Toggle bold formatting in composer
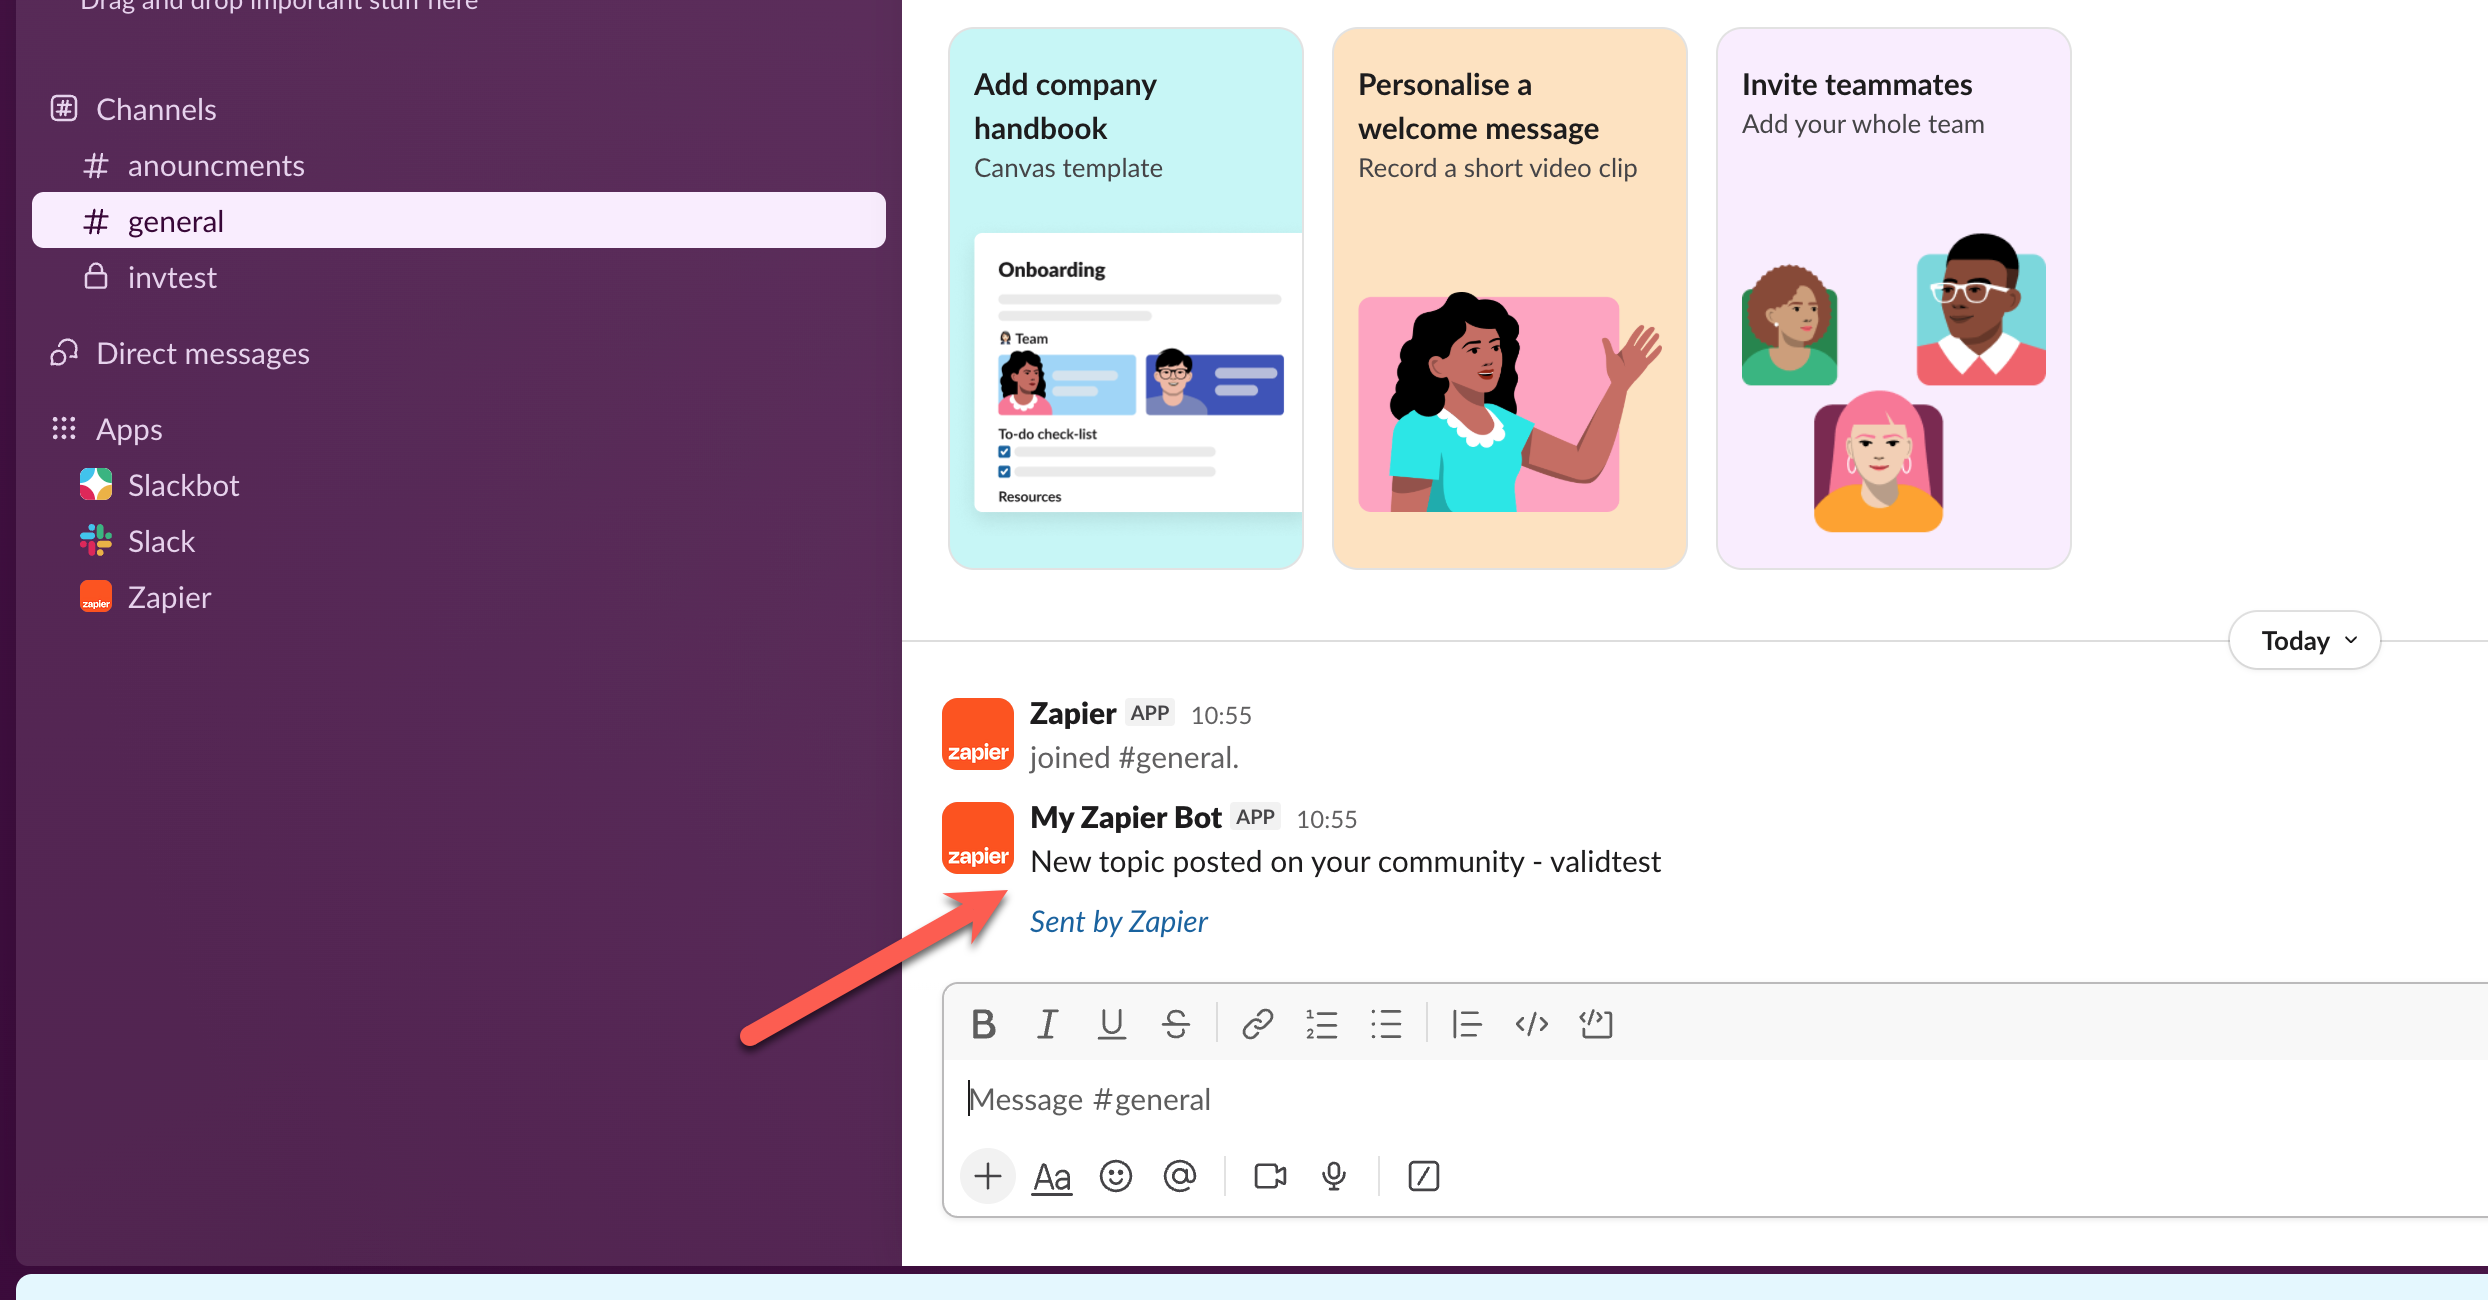Viewport: 2488px width, 1300px height. point(983,1024)
